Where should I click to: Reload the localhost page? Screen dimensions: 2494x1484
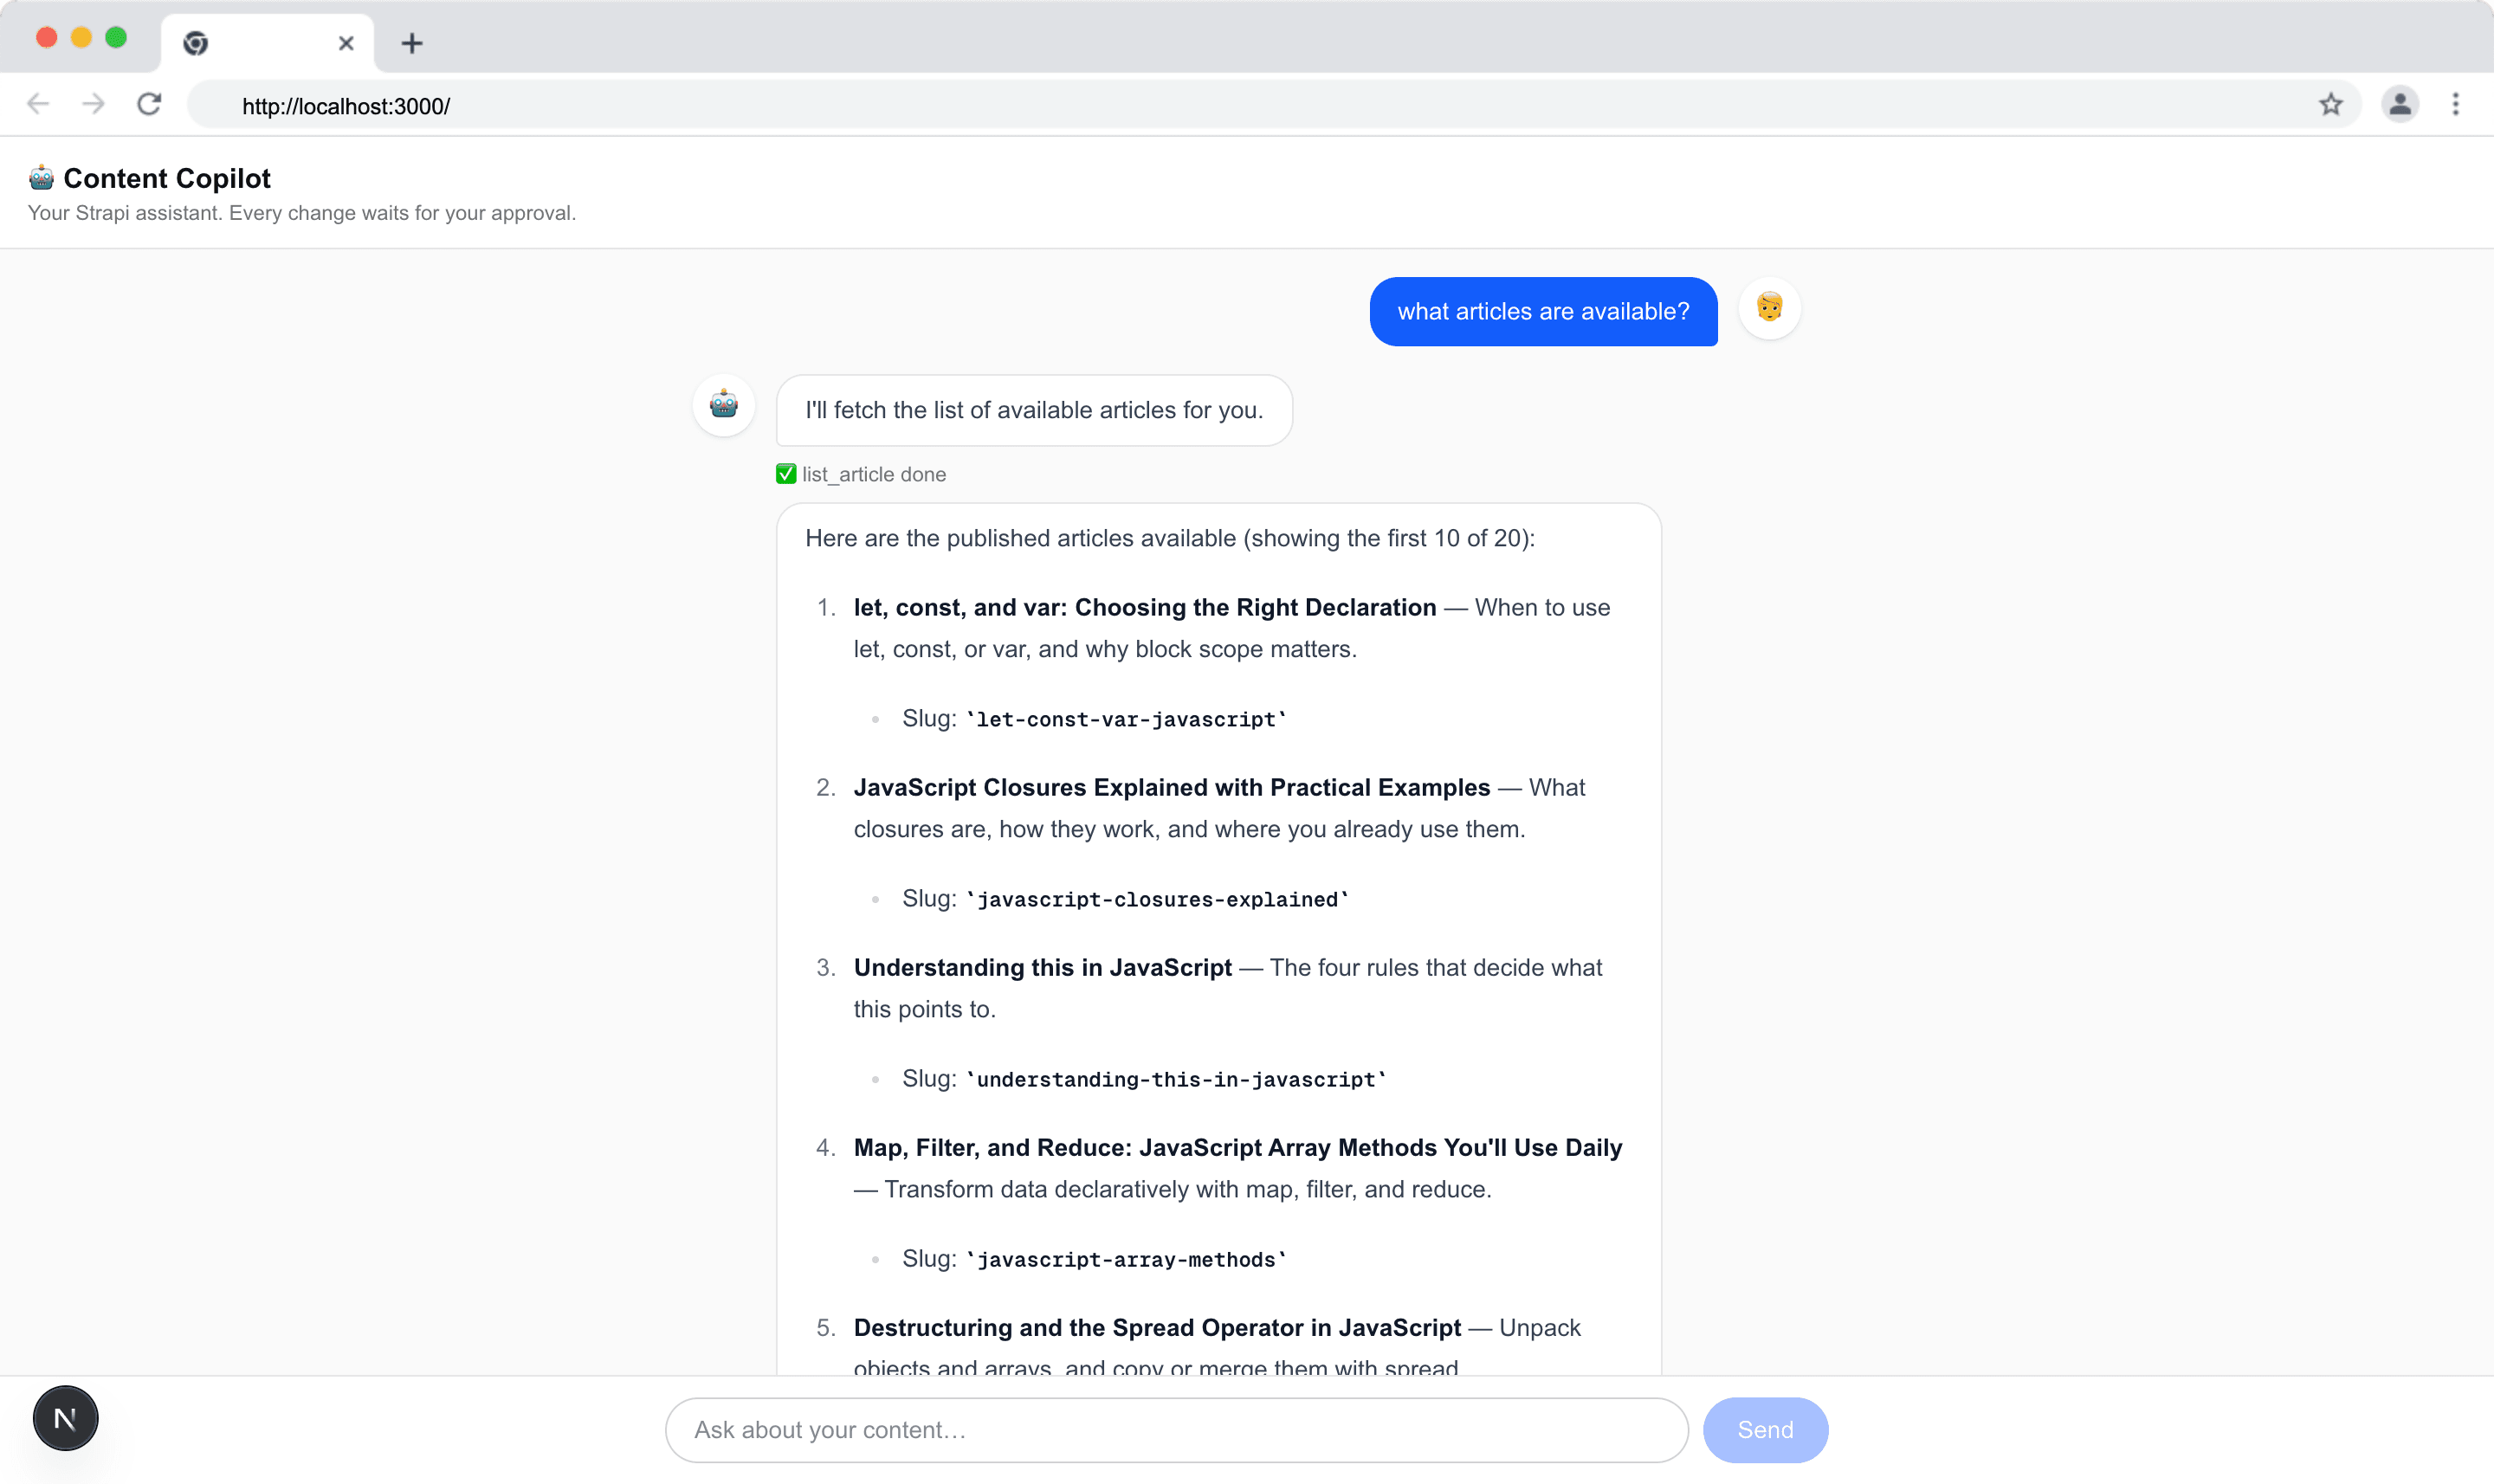point(149,104)
